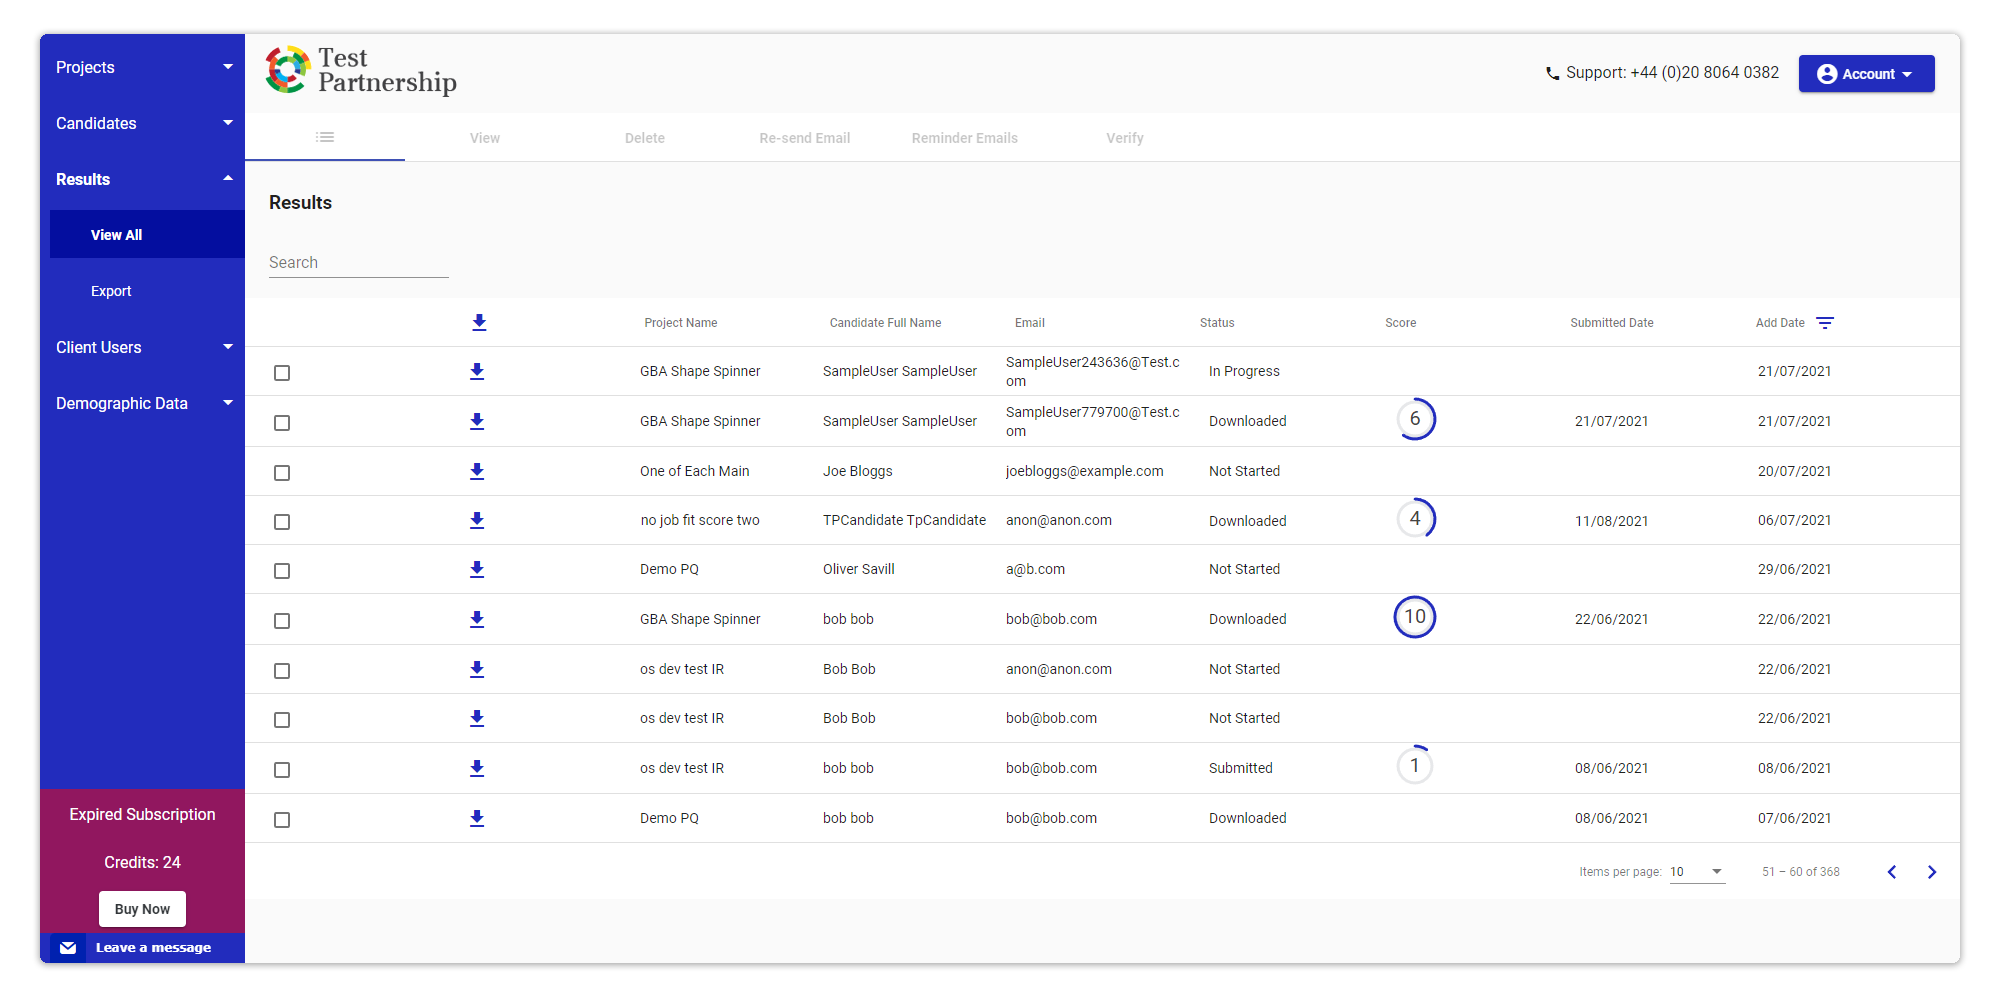
Task: Click the download-all icon in table header
Action: (479, 322)
